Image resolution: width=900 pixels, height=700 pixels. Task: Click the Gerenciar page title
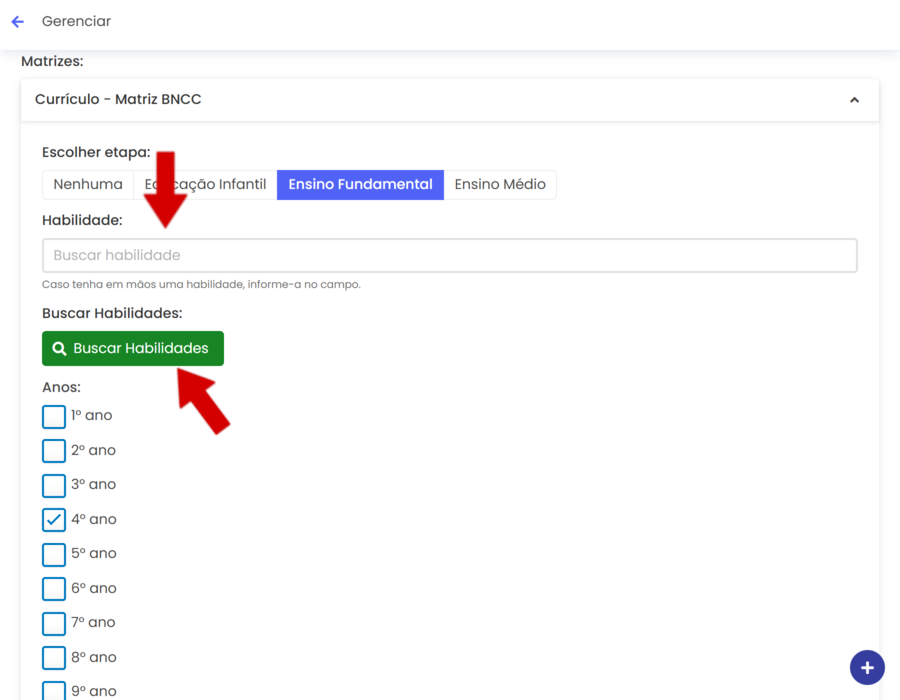tap(76, 21)
